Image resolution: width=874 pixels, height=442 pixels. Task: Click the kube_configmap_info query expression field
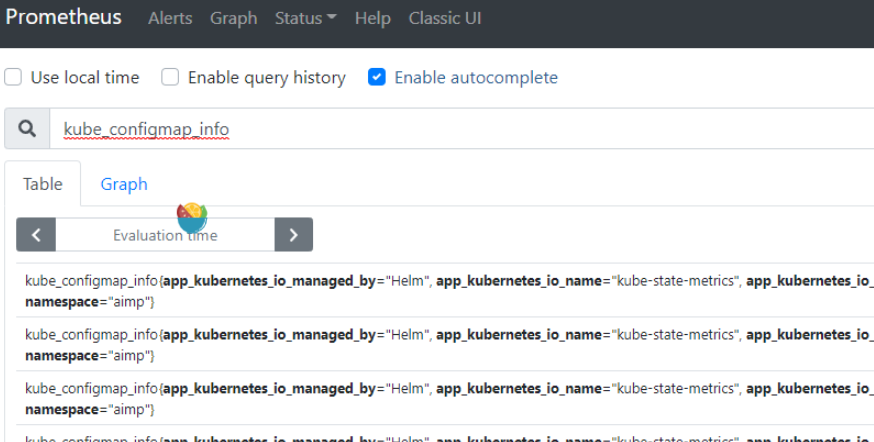pos(462,129)
